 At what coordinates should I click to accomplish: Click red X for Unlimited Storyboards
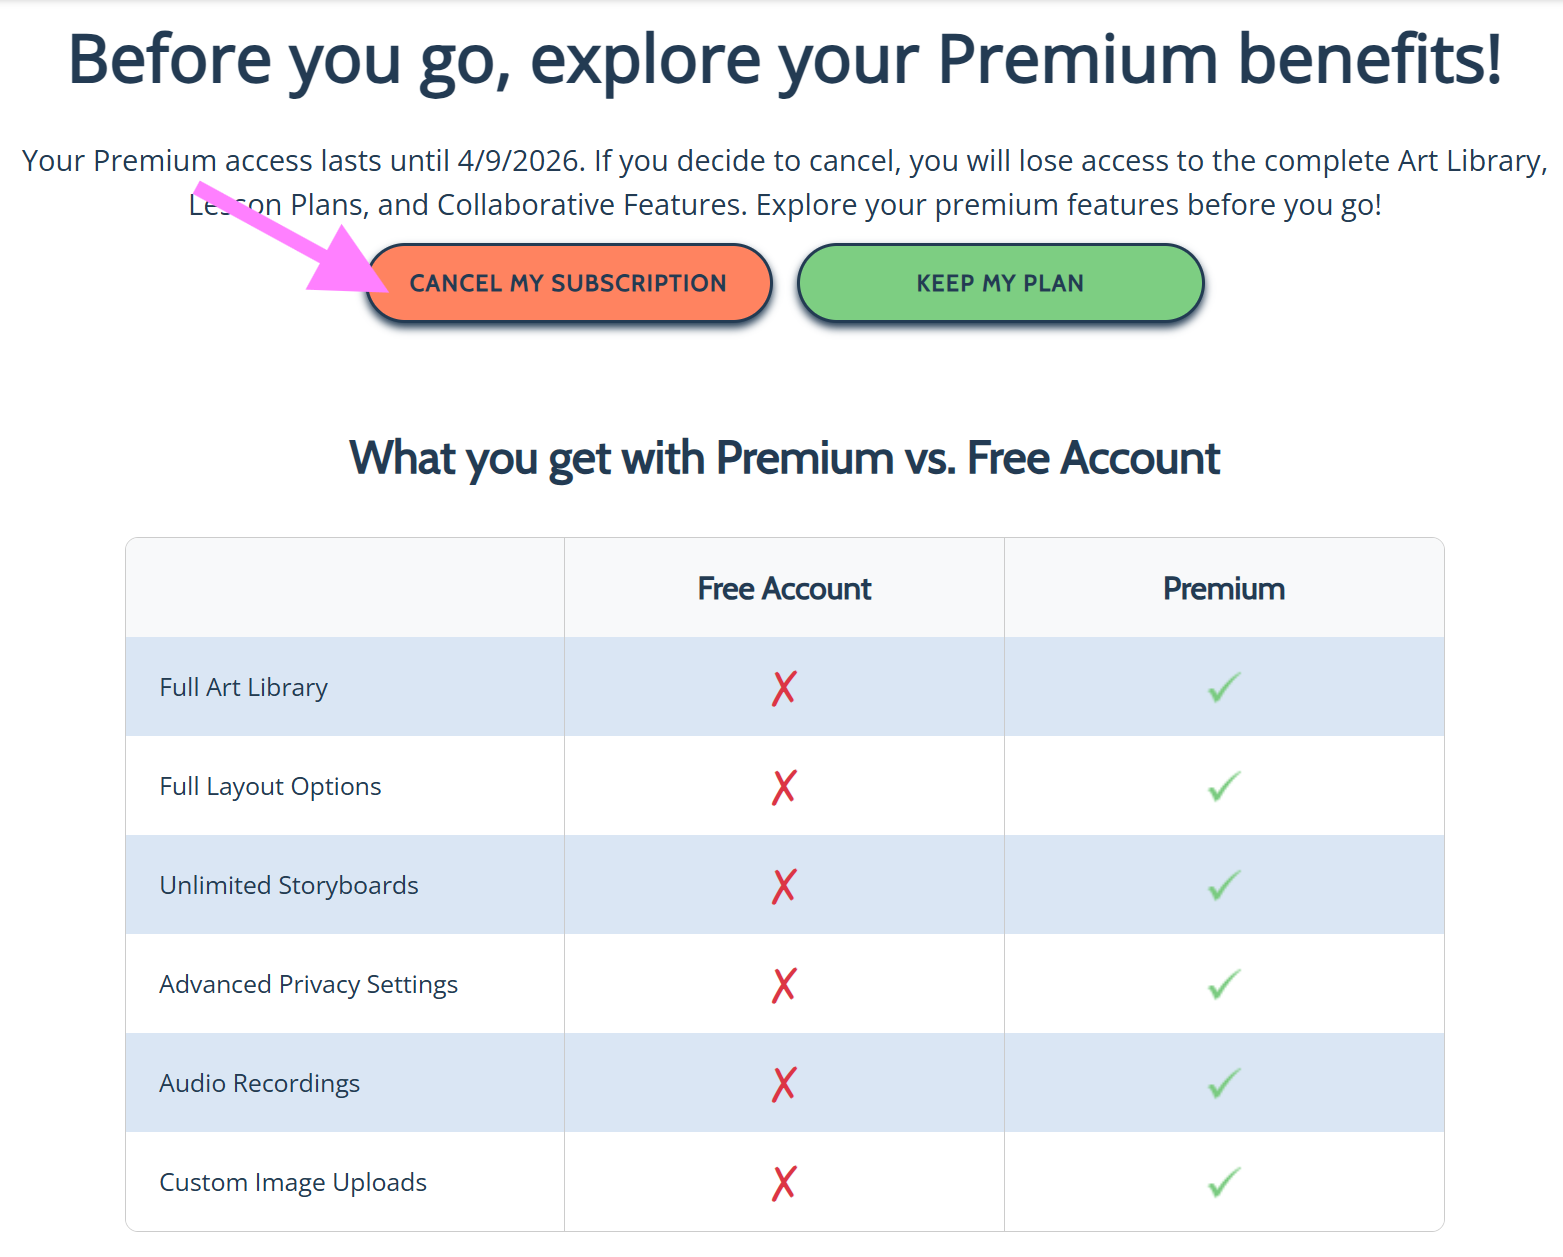784,886
